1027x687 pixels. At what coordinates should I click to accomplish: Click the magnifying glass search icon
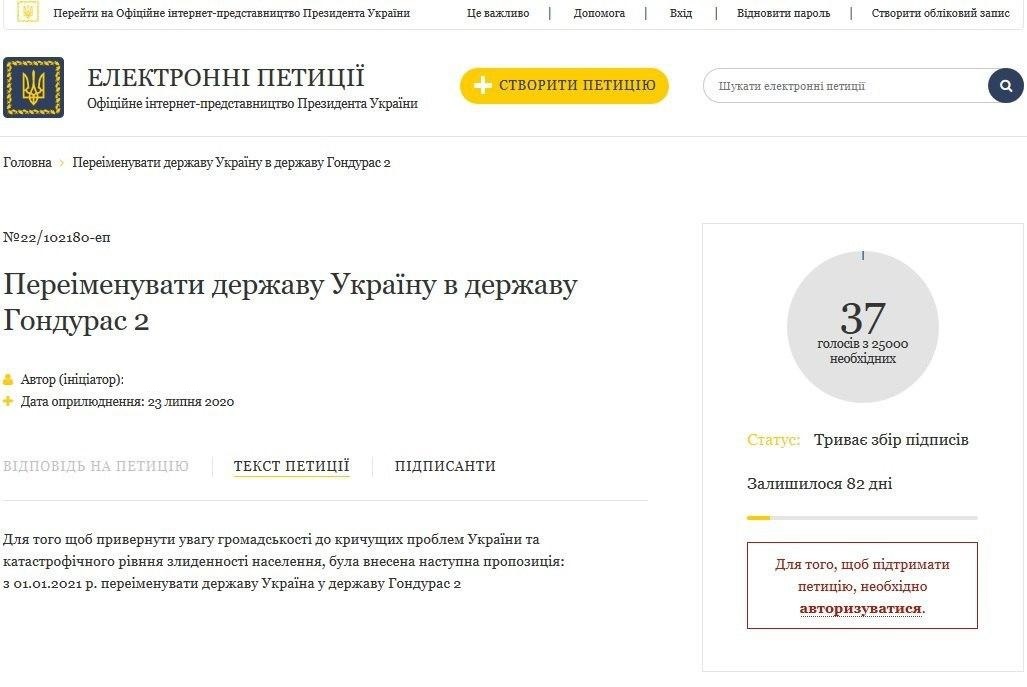[x=1005, y=86]
